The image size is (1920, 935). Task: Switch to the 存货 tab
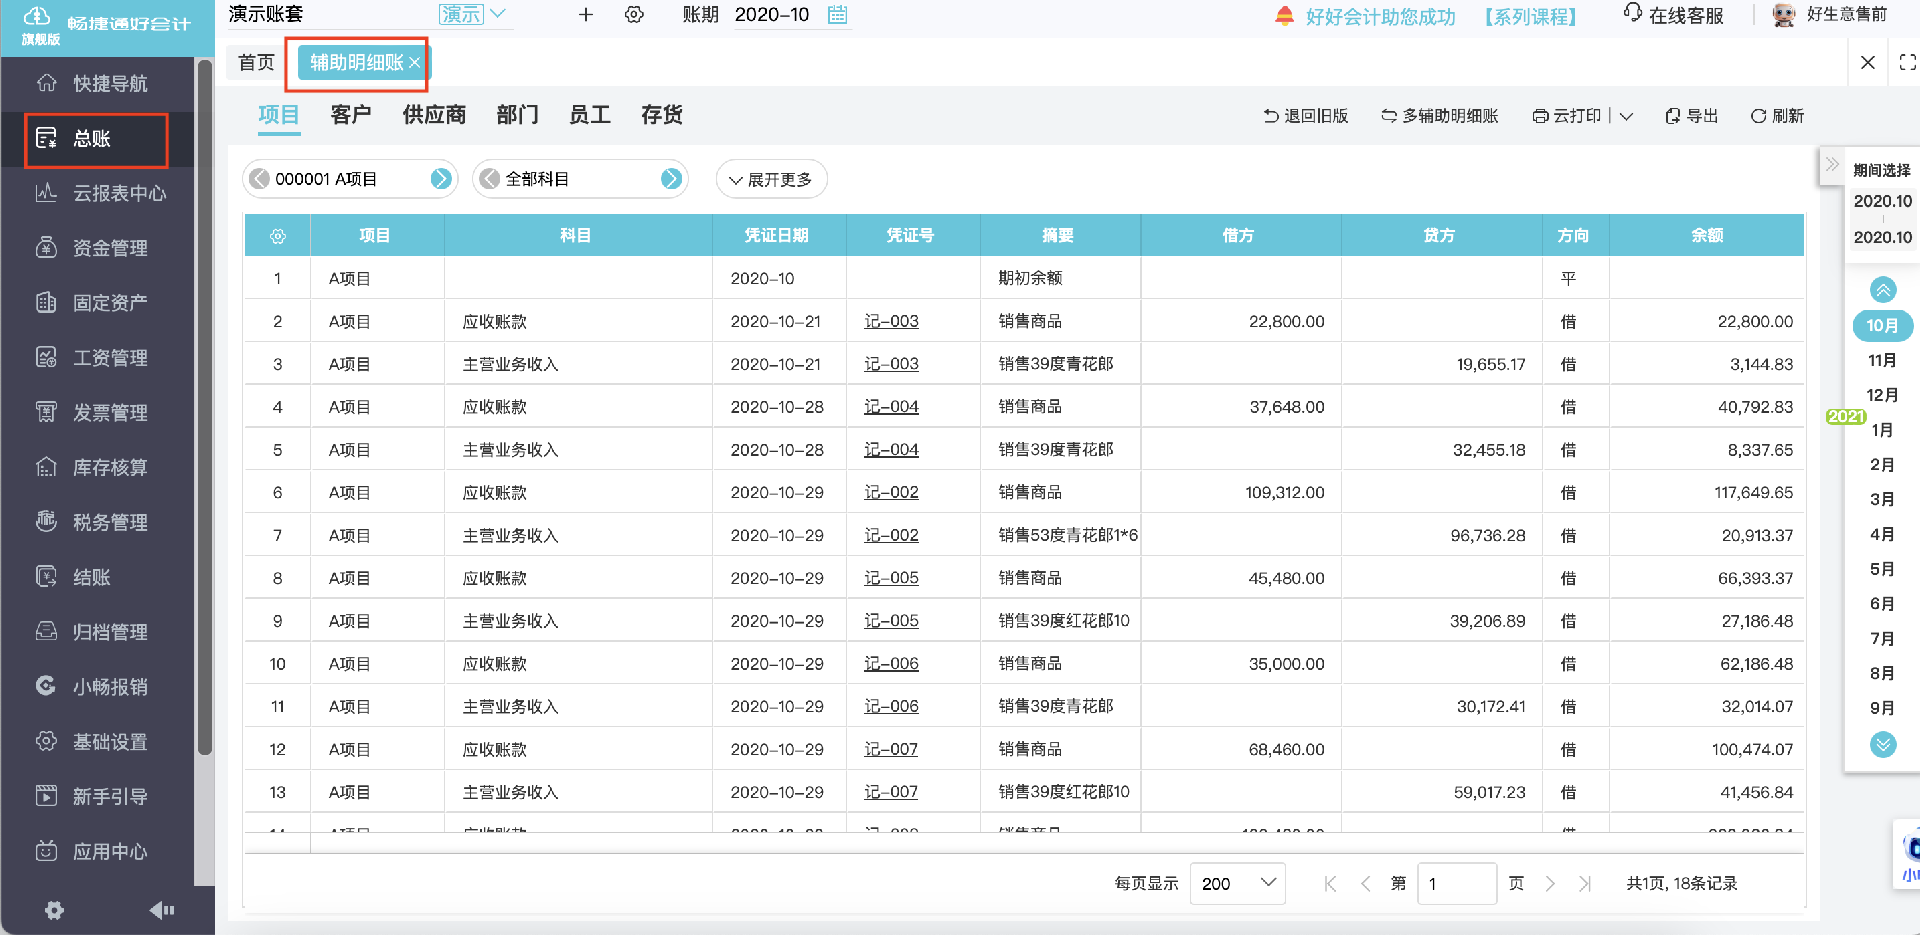point(662,115)
